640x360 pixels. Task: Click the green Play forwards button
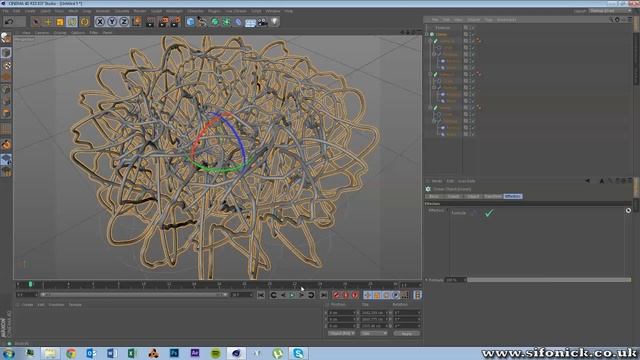[x=292, y=295]
